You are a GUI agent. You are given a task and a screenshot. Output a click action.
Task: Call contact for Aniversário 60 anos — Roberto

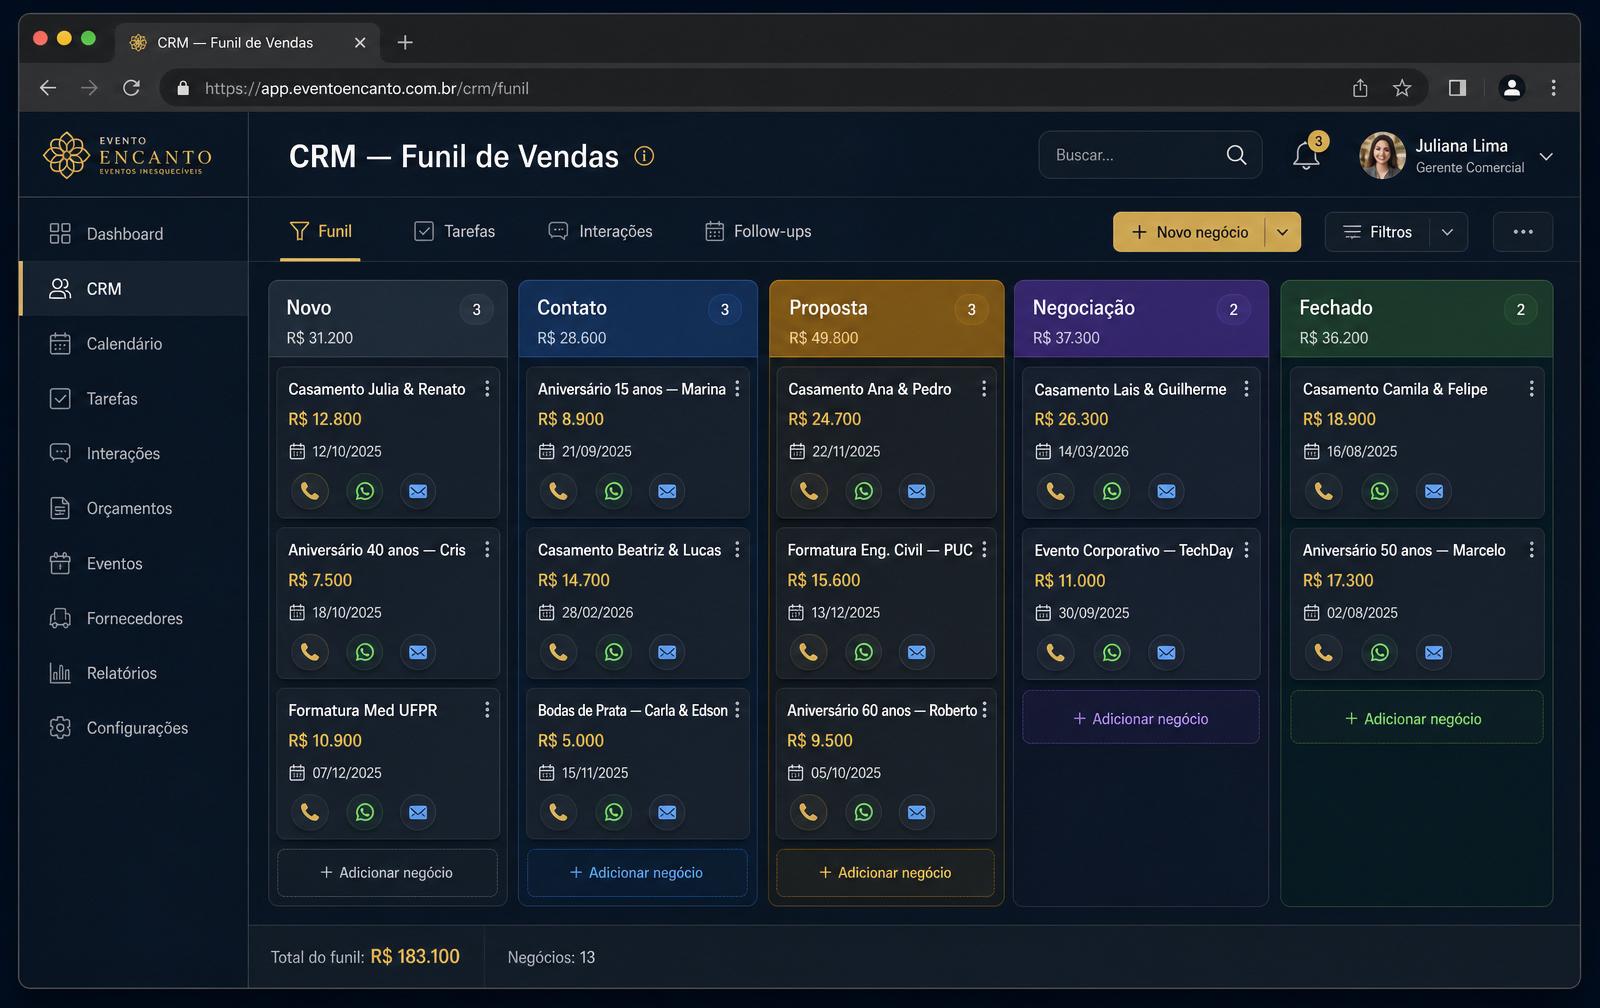point(808,812)
